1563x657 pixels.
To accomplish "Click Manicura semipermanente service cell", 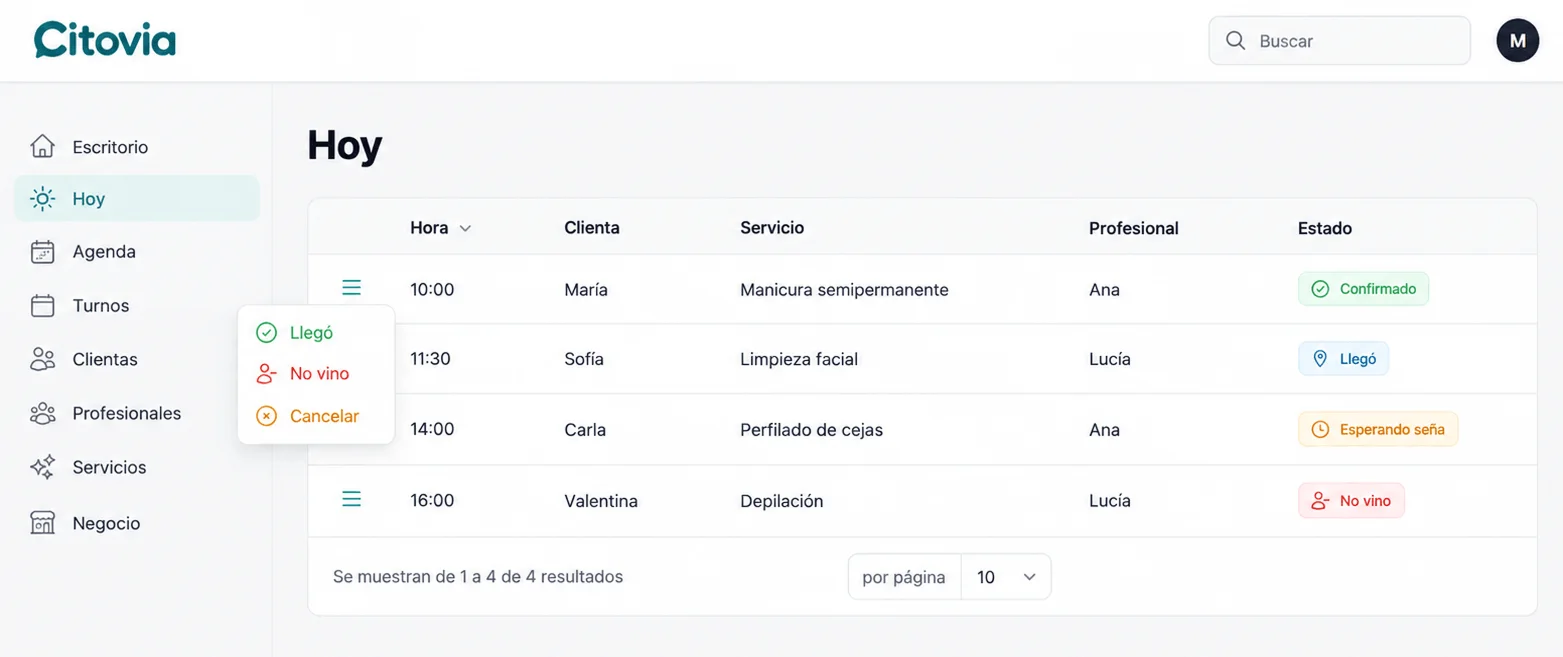I will click(844, 290).
